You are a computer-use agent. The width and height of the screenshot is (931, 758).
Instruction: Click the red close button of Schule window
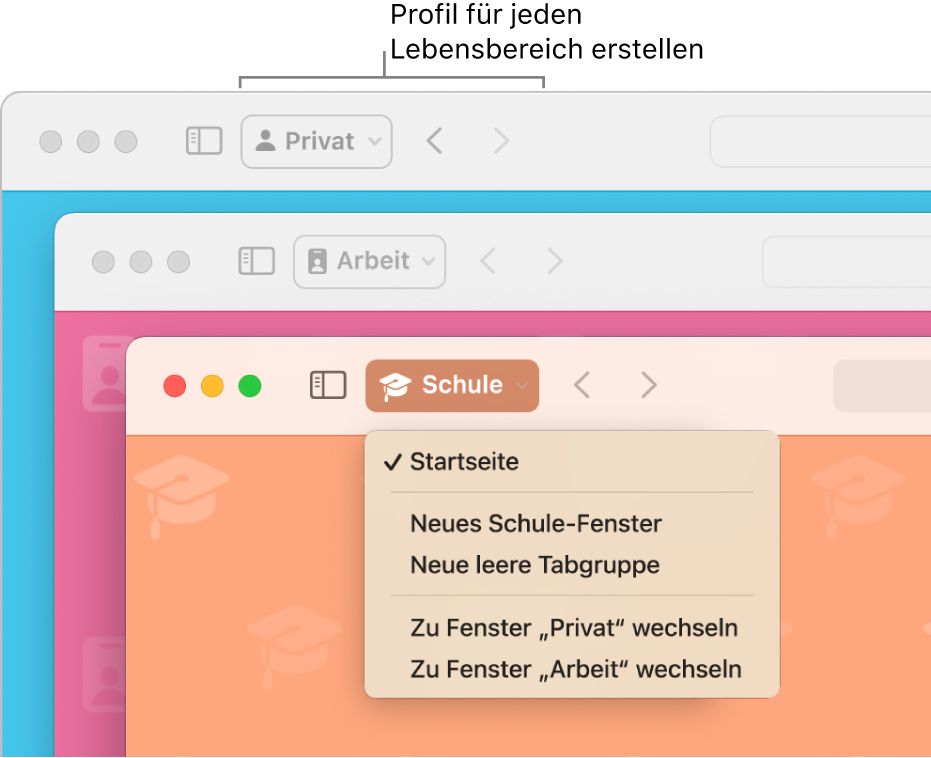(175, 385)
